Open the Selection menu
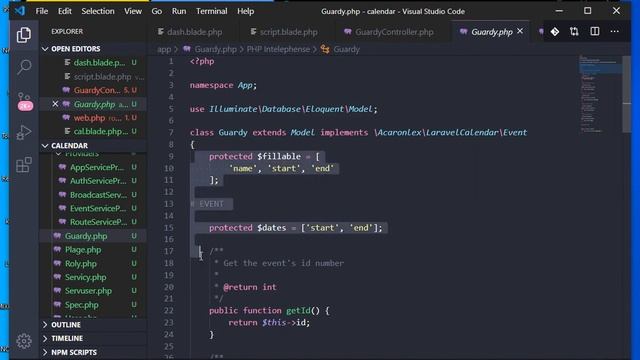The image size is (640, 360). click(98, 11)
